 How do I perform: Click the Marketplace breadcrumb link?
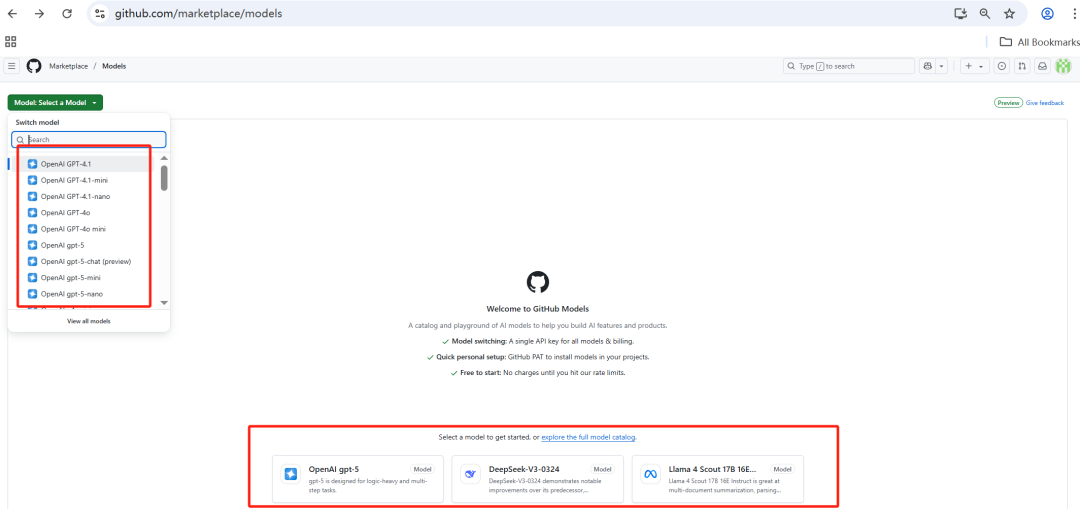click(68, 66)
